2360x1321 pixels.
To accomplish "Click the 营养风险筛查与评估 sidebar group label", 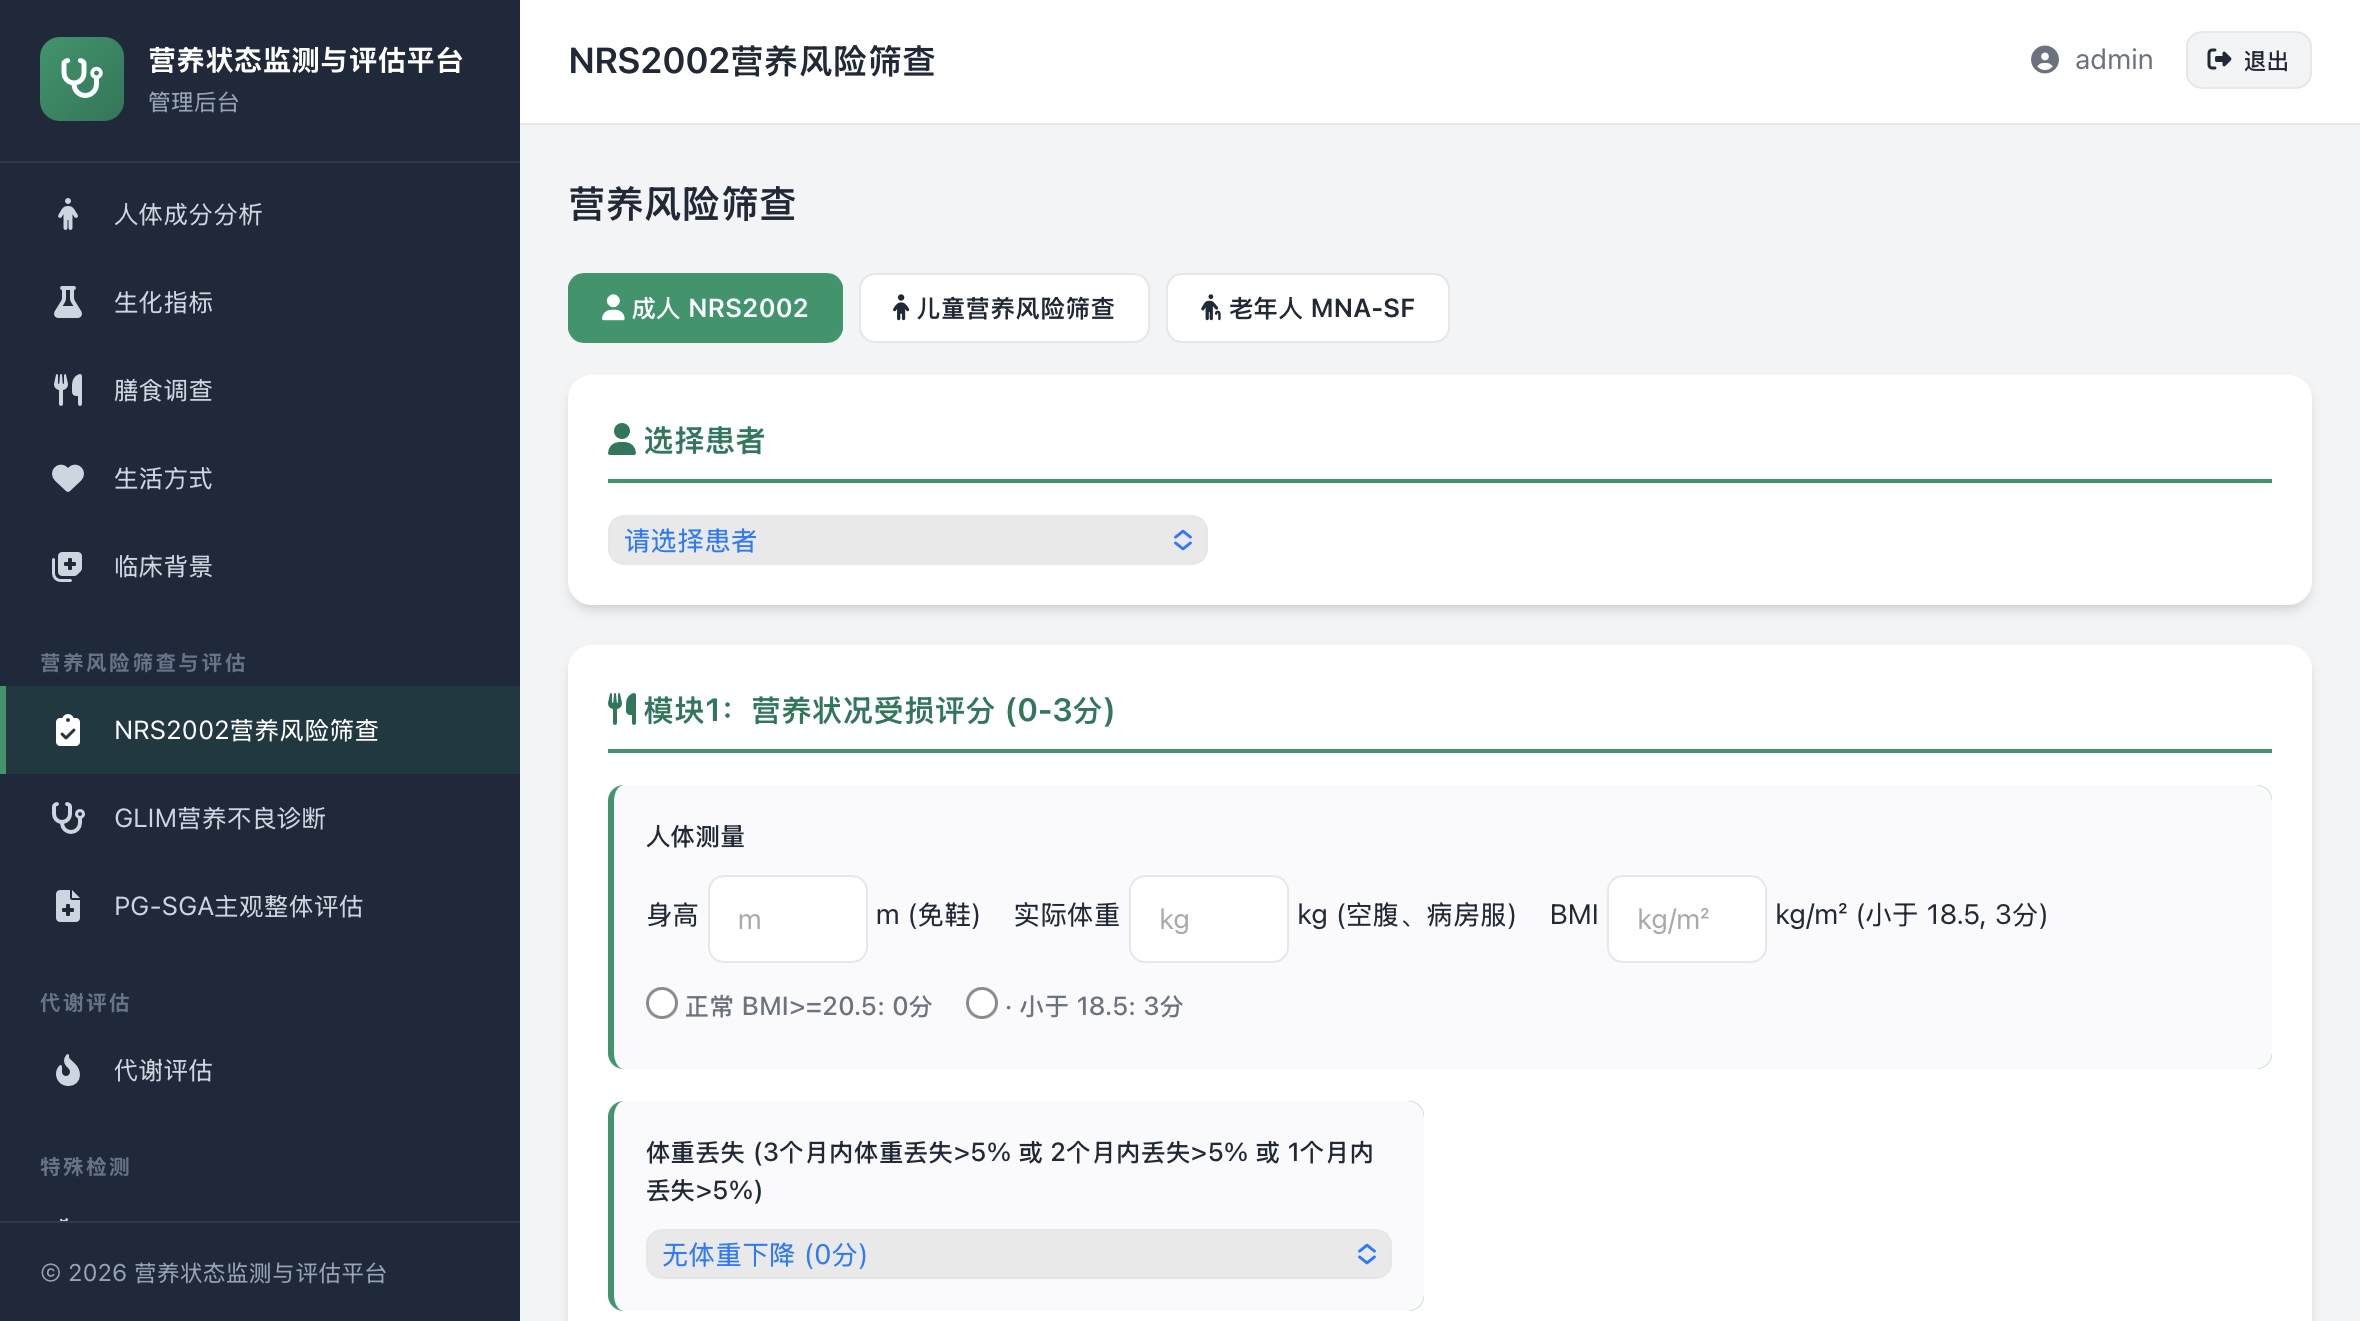I will [143, 662].
